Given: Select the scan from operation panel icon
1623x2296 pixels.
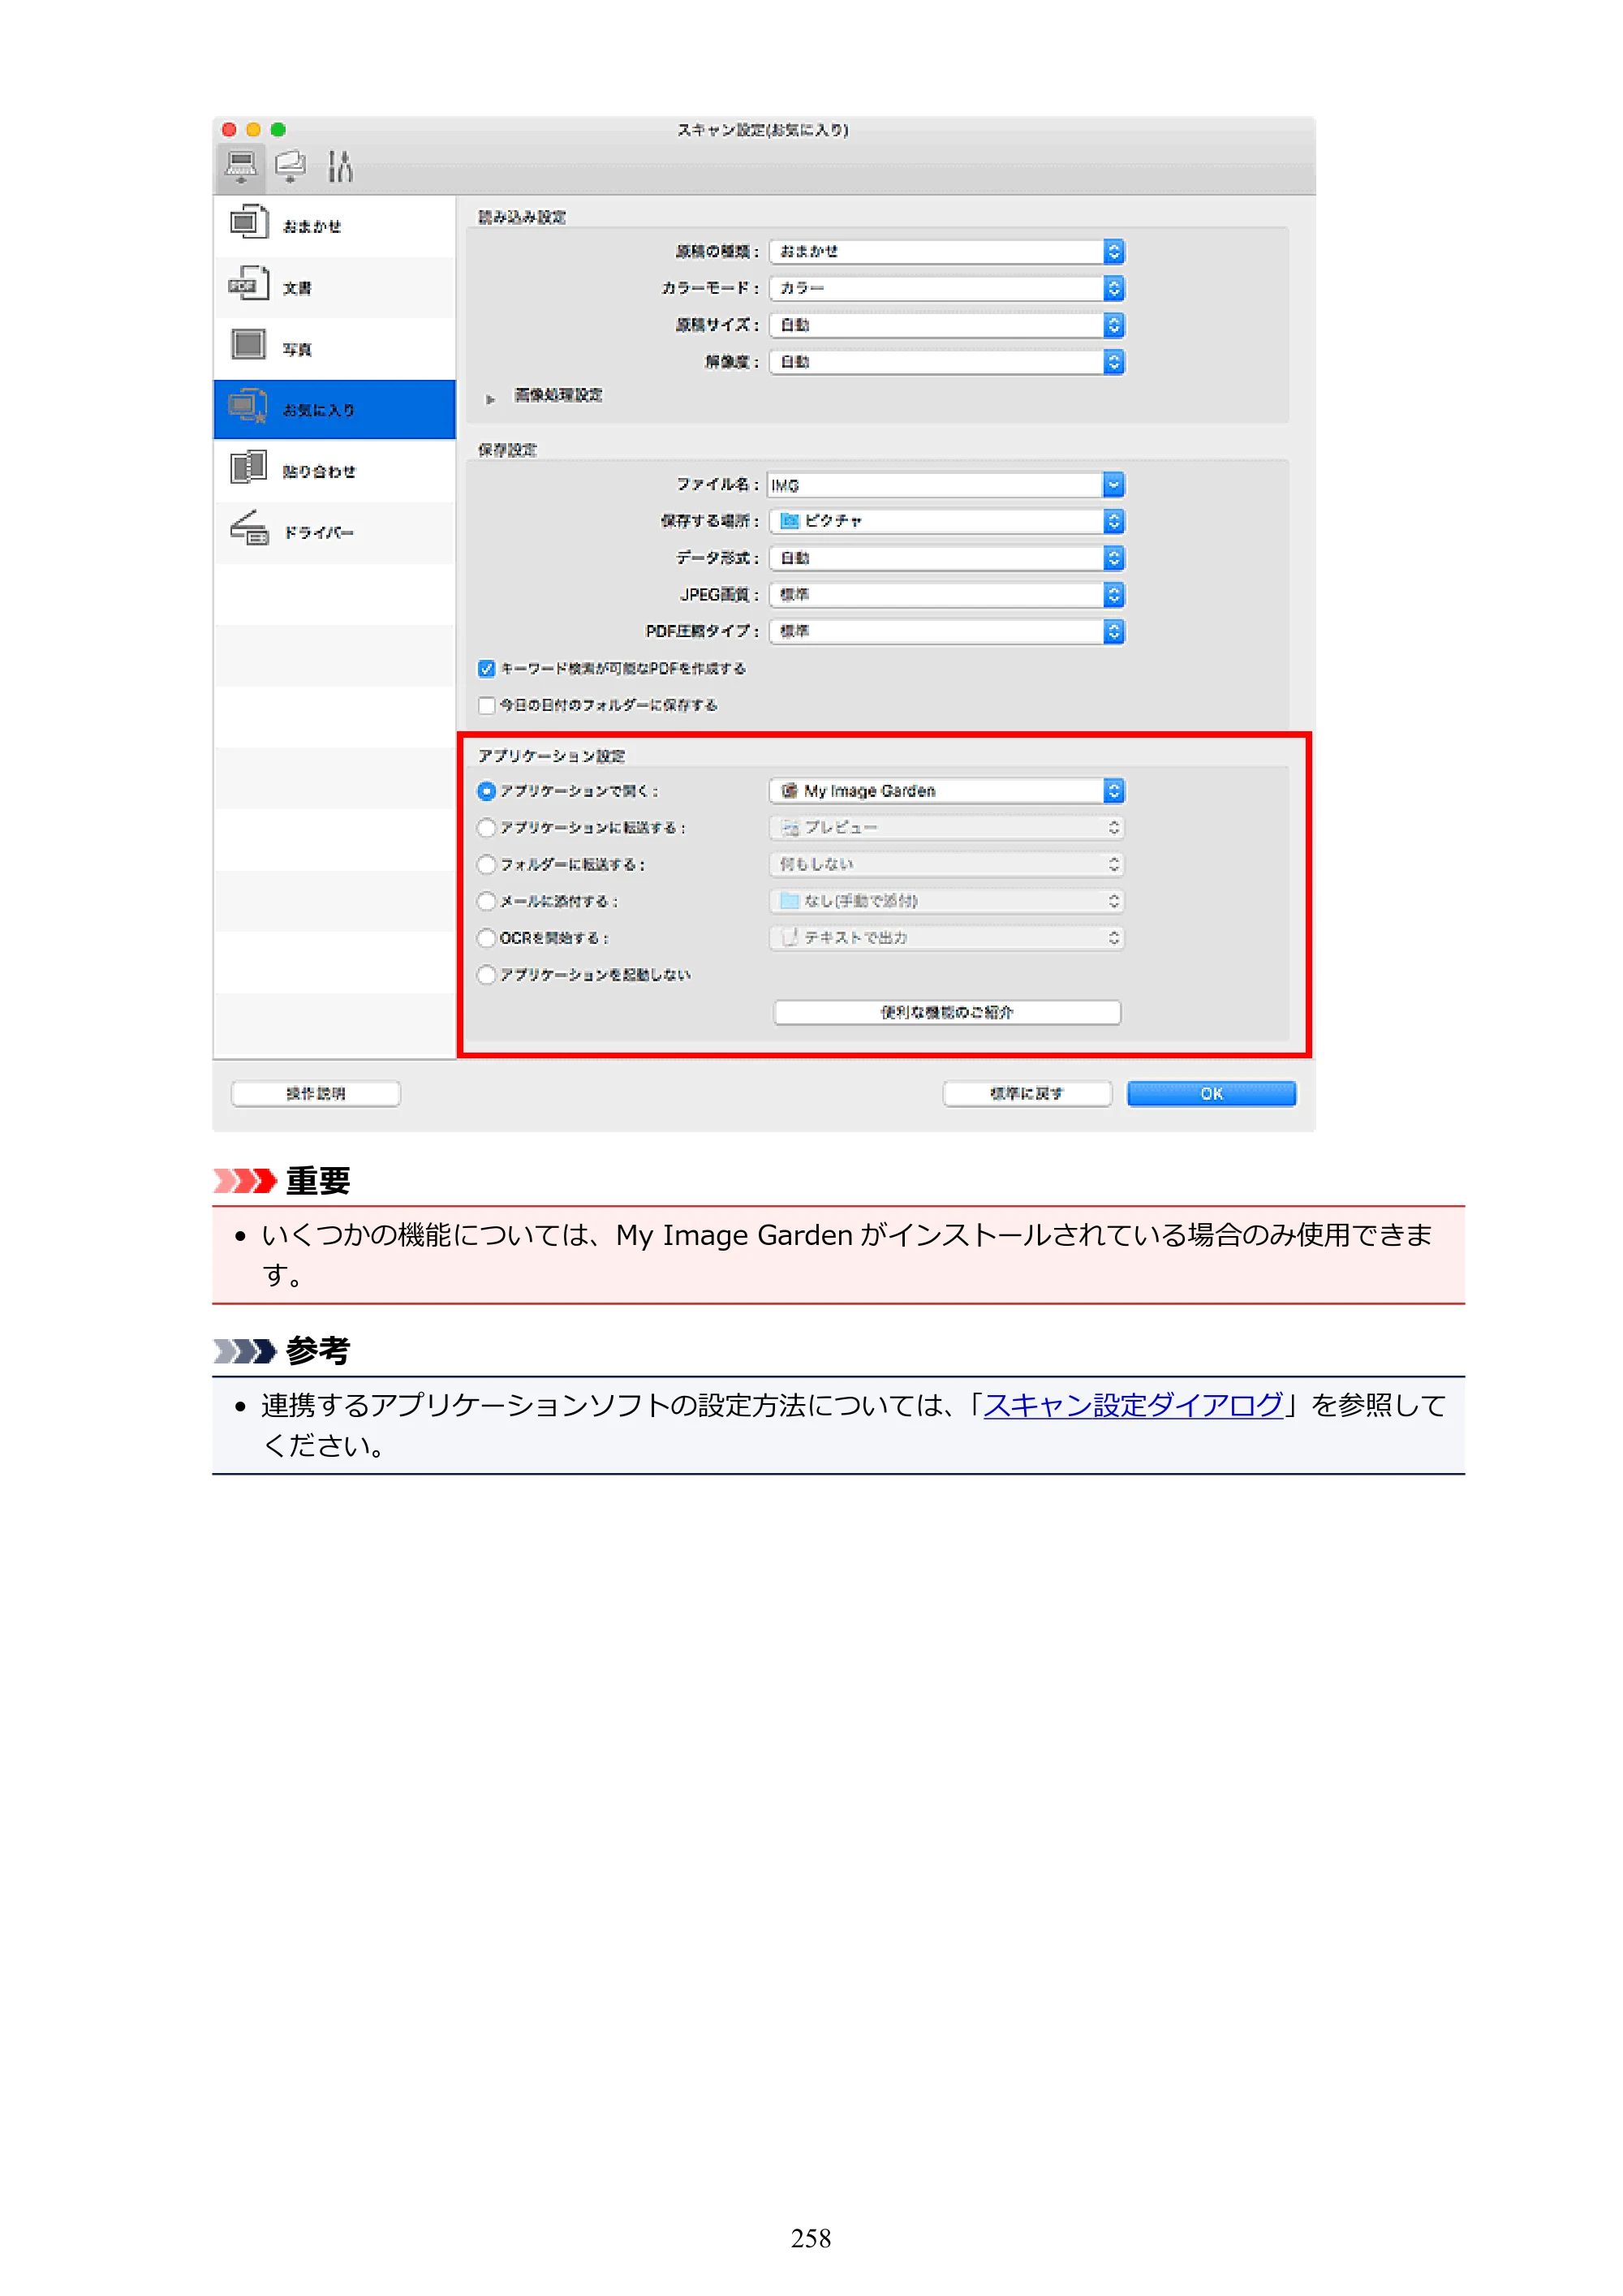Looking at the screenshot, I should [x=290, y=166].
